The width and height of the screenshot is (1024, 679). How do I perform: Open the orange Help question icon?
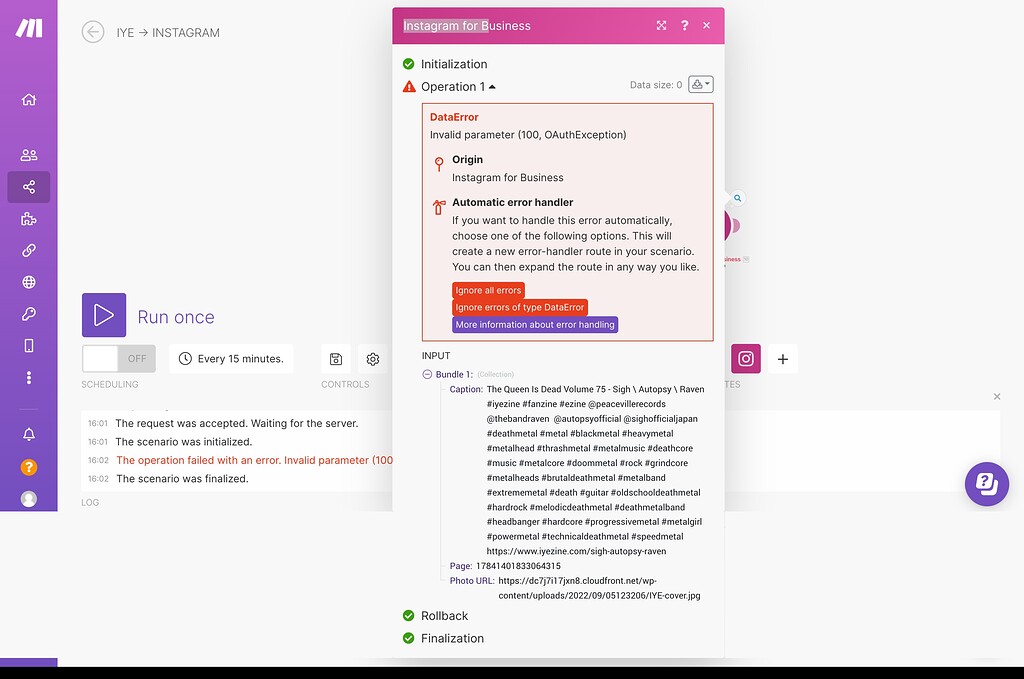29,467
